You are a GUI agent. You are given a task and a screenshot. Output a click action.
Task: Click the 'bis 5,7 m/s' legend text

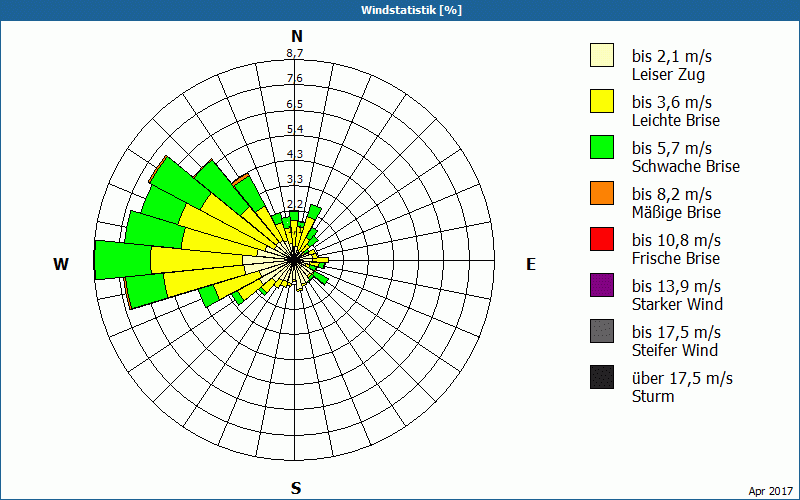[671, 148]
